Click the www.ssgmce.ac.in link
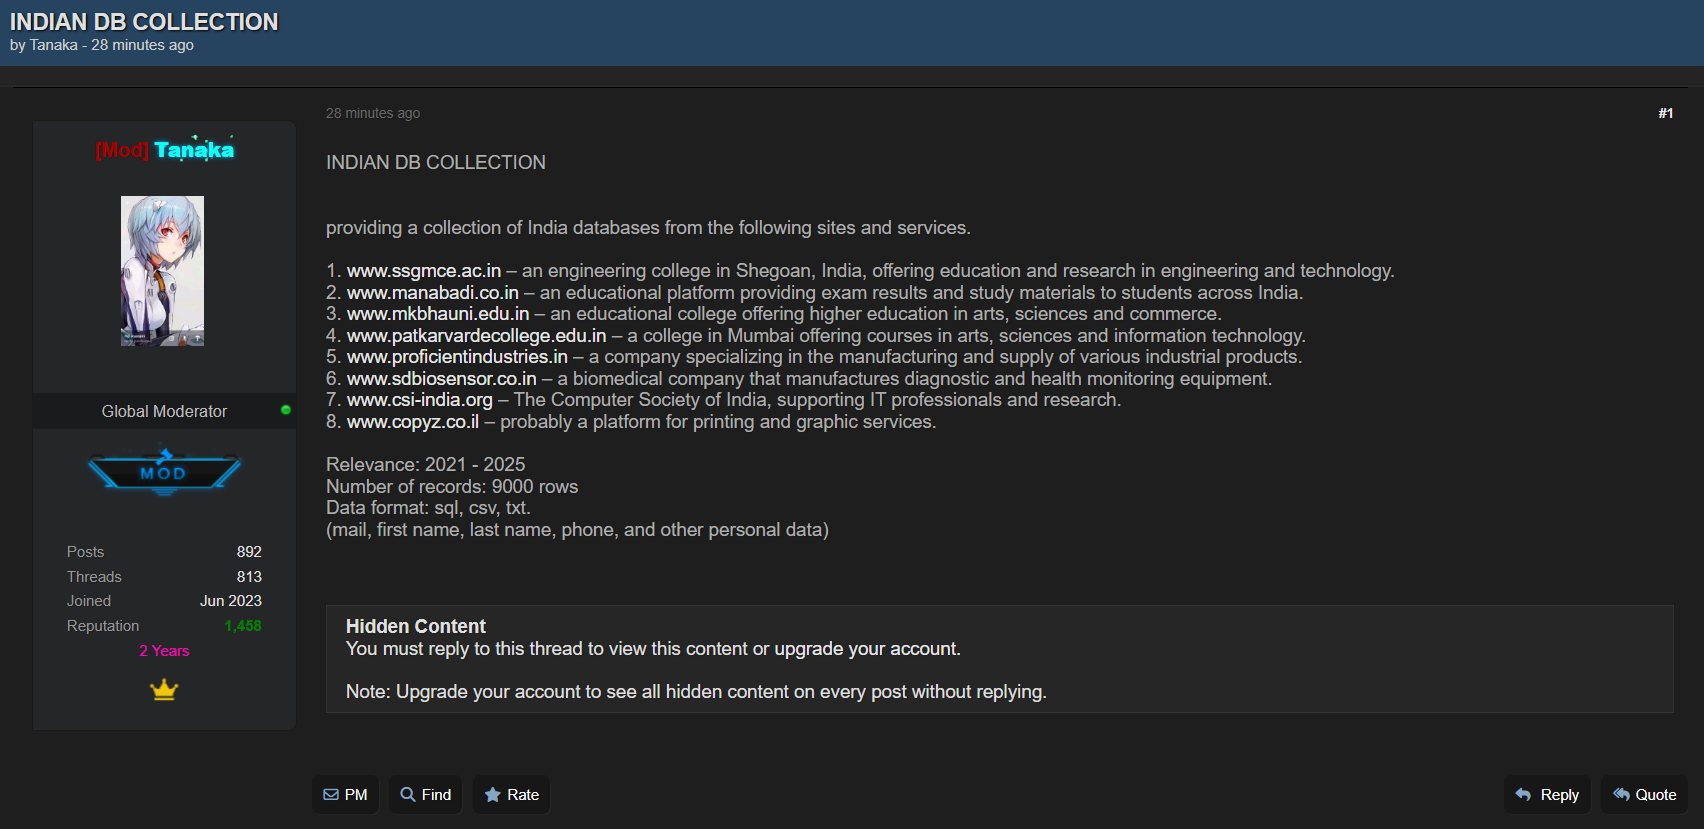Screen dimensions: 1704x829 point(424,271)
